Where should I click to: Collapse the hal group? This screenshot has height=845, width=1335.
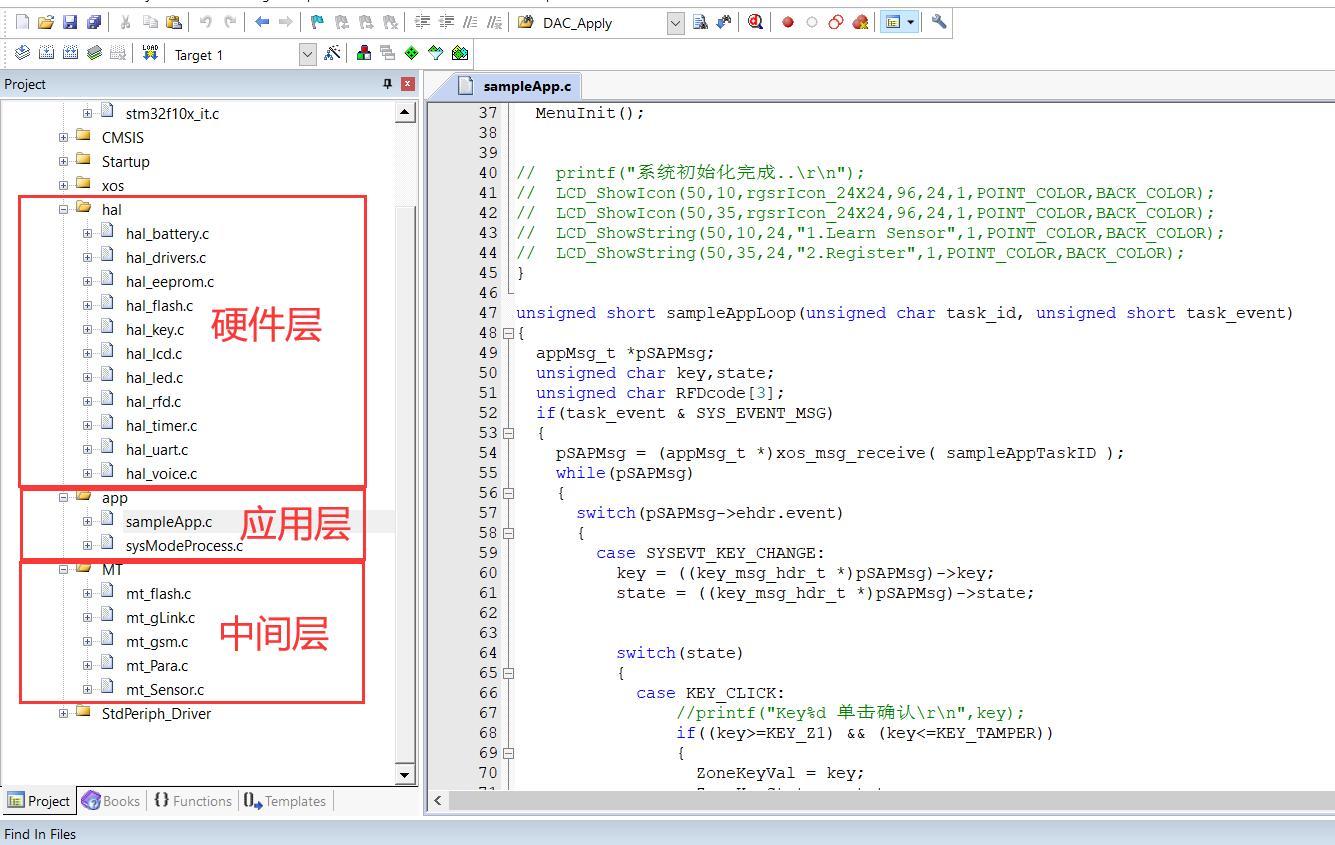[x=64, y=209]
